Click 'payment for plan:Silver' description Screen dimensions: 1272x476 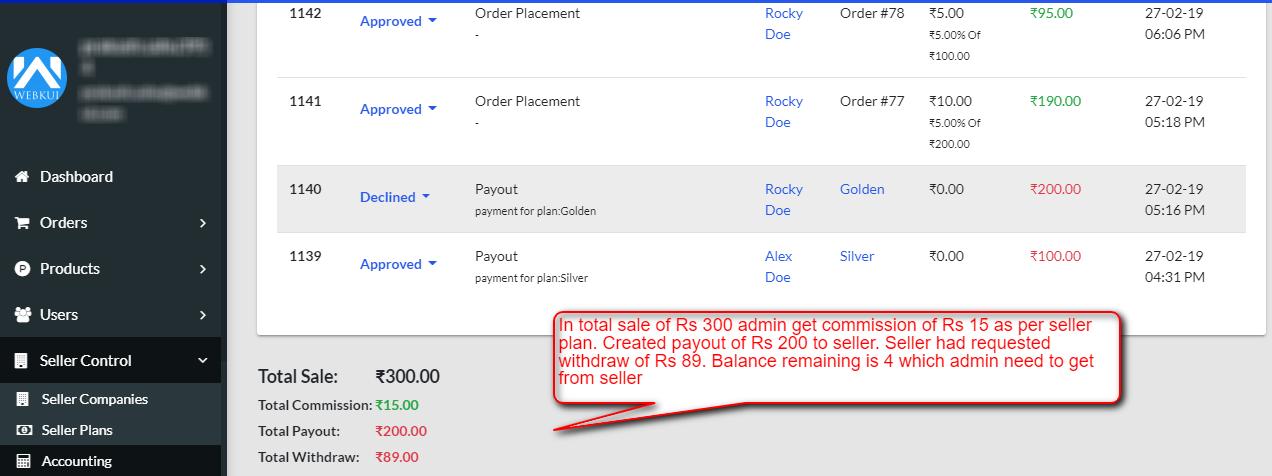pyautogui.click(x=531, y=278)
